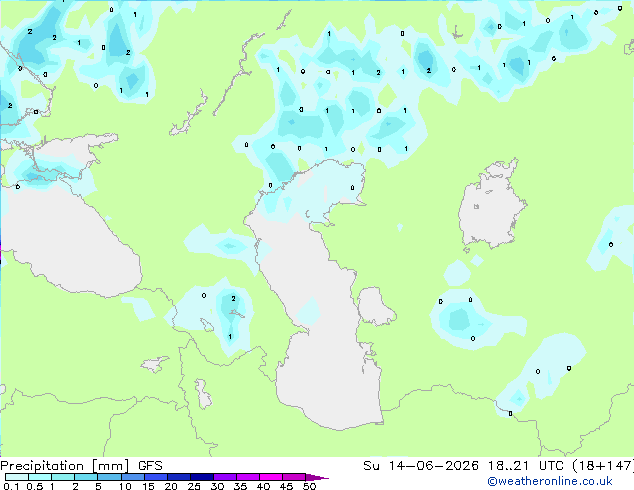
Task: Pick the 0.5–1 mm legend swatch
Action: [40, 477]
